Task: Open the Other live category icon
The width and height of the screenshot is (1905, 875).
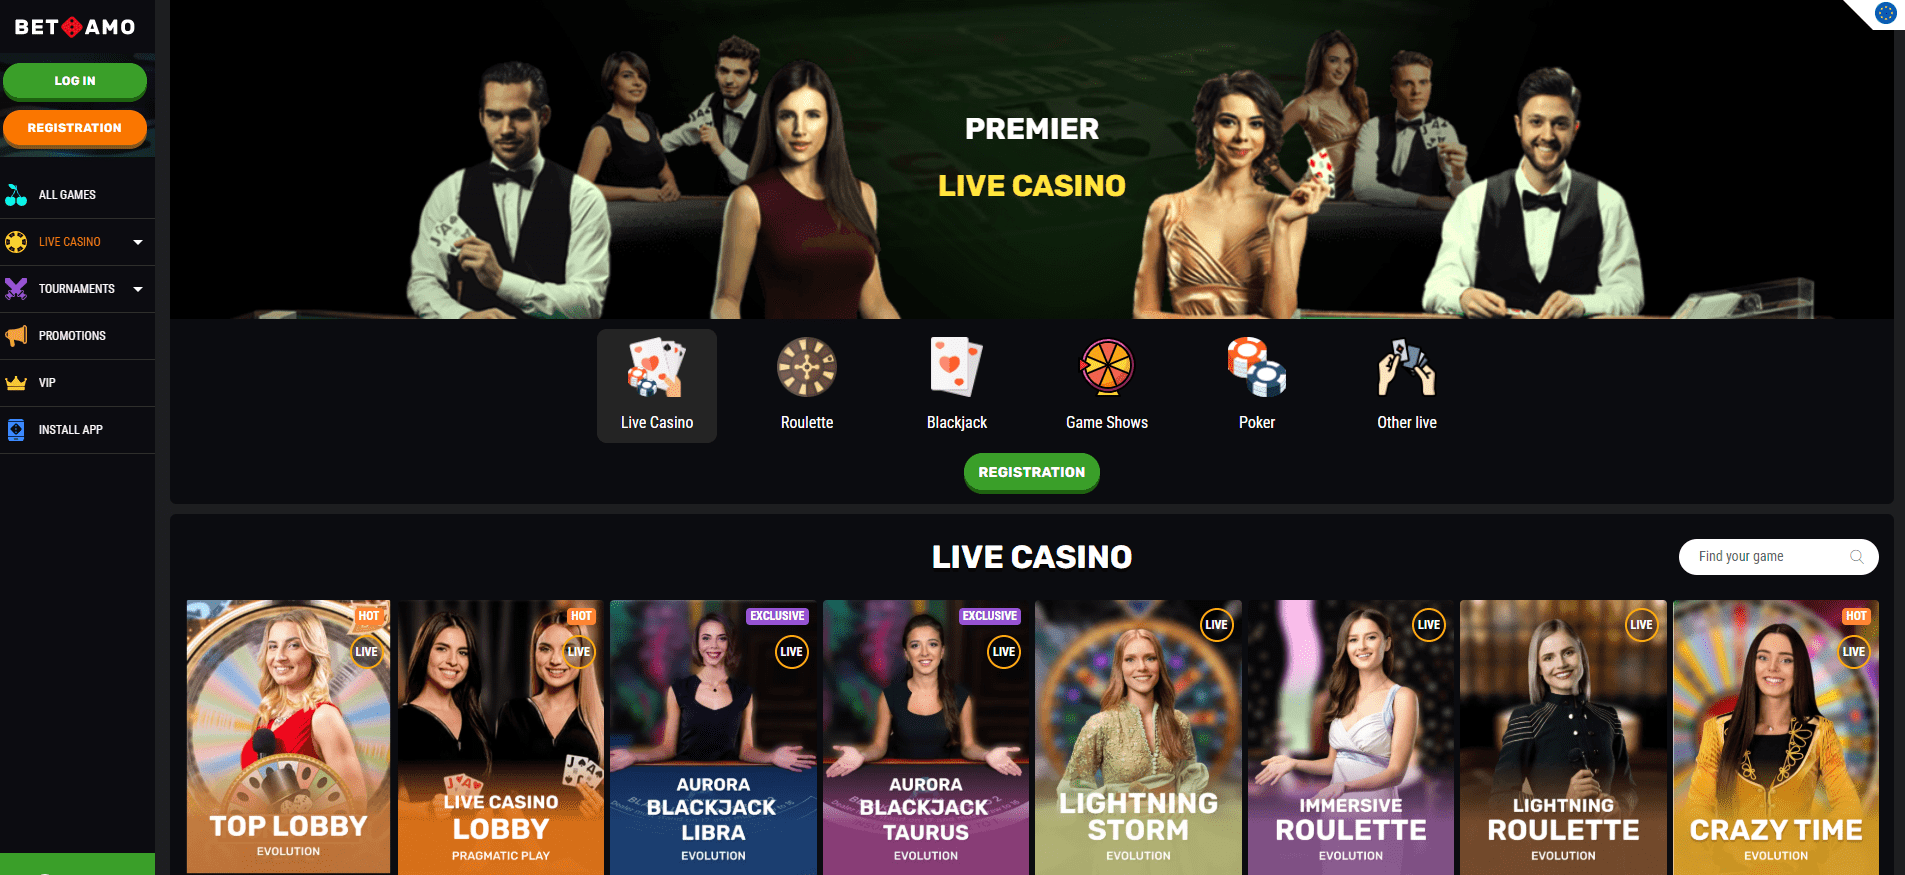Action: tap(1407, 367)
